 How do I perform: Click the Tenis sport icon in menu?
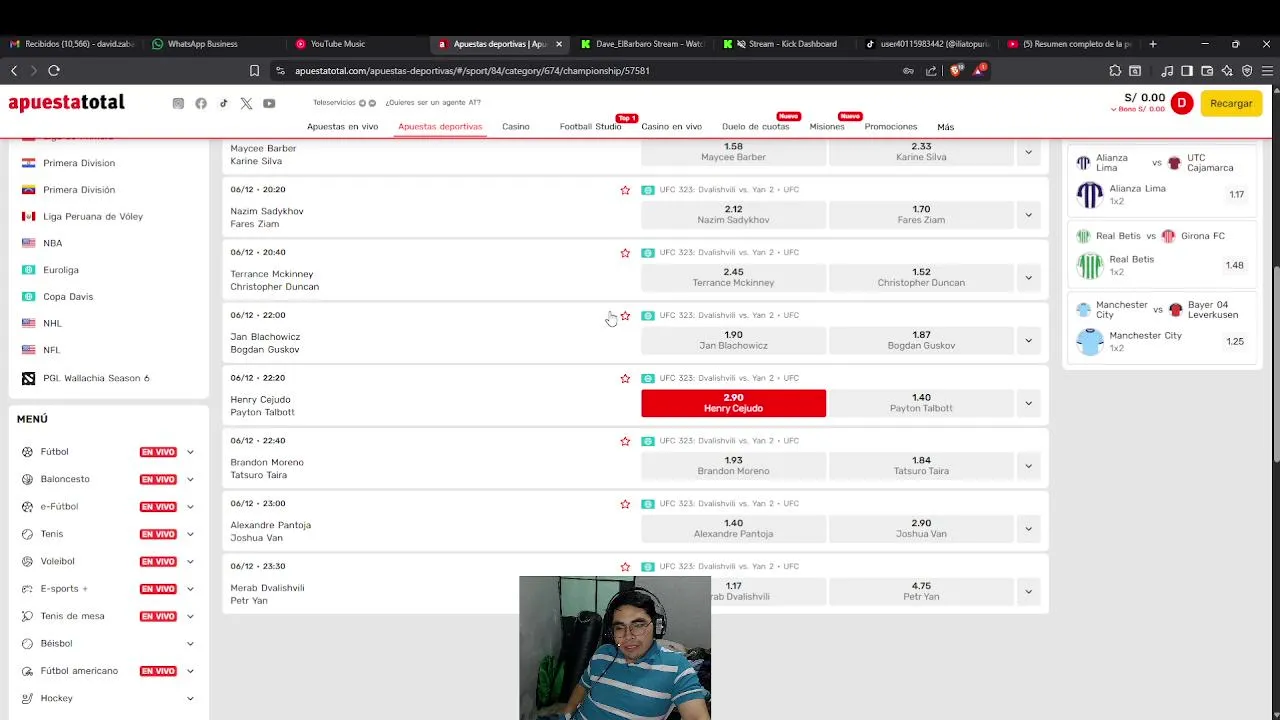point(27,534)
